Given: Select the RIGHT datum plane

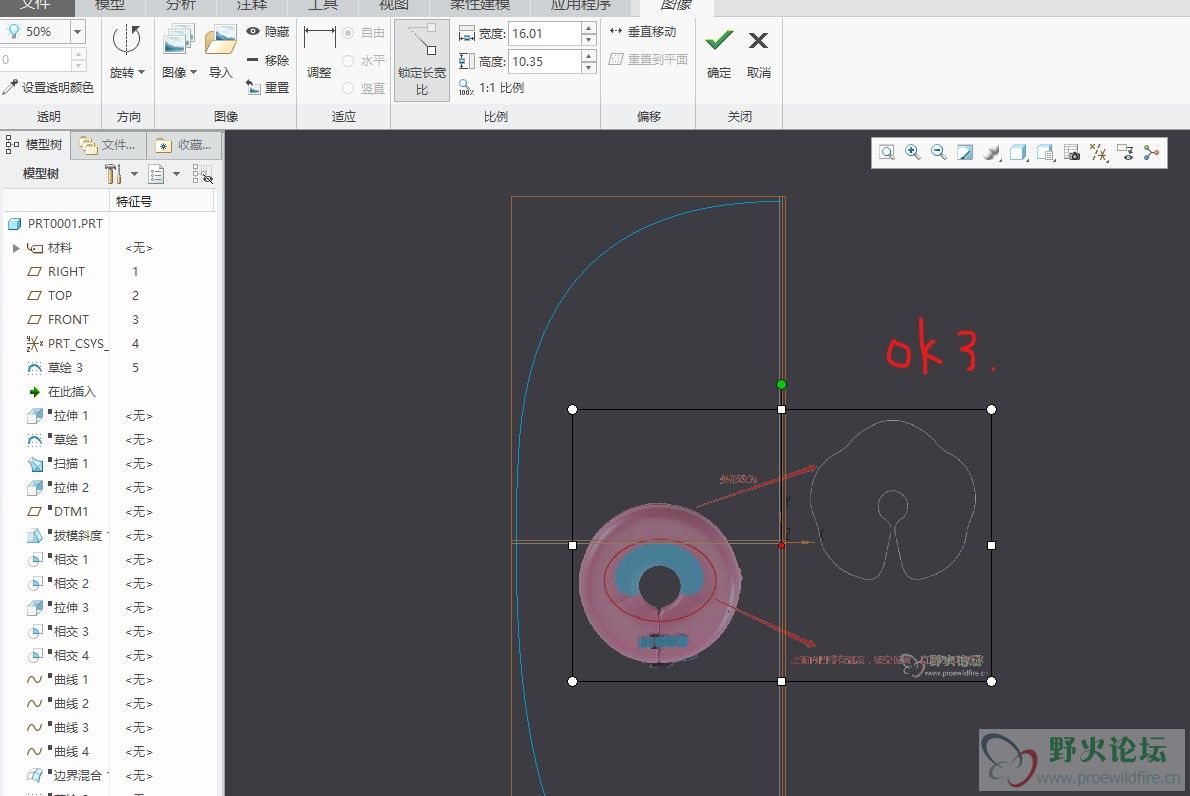Looking at the screenshot, I should [x=66, y=272].
